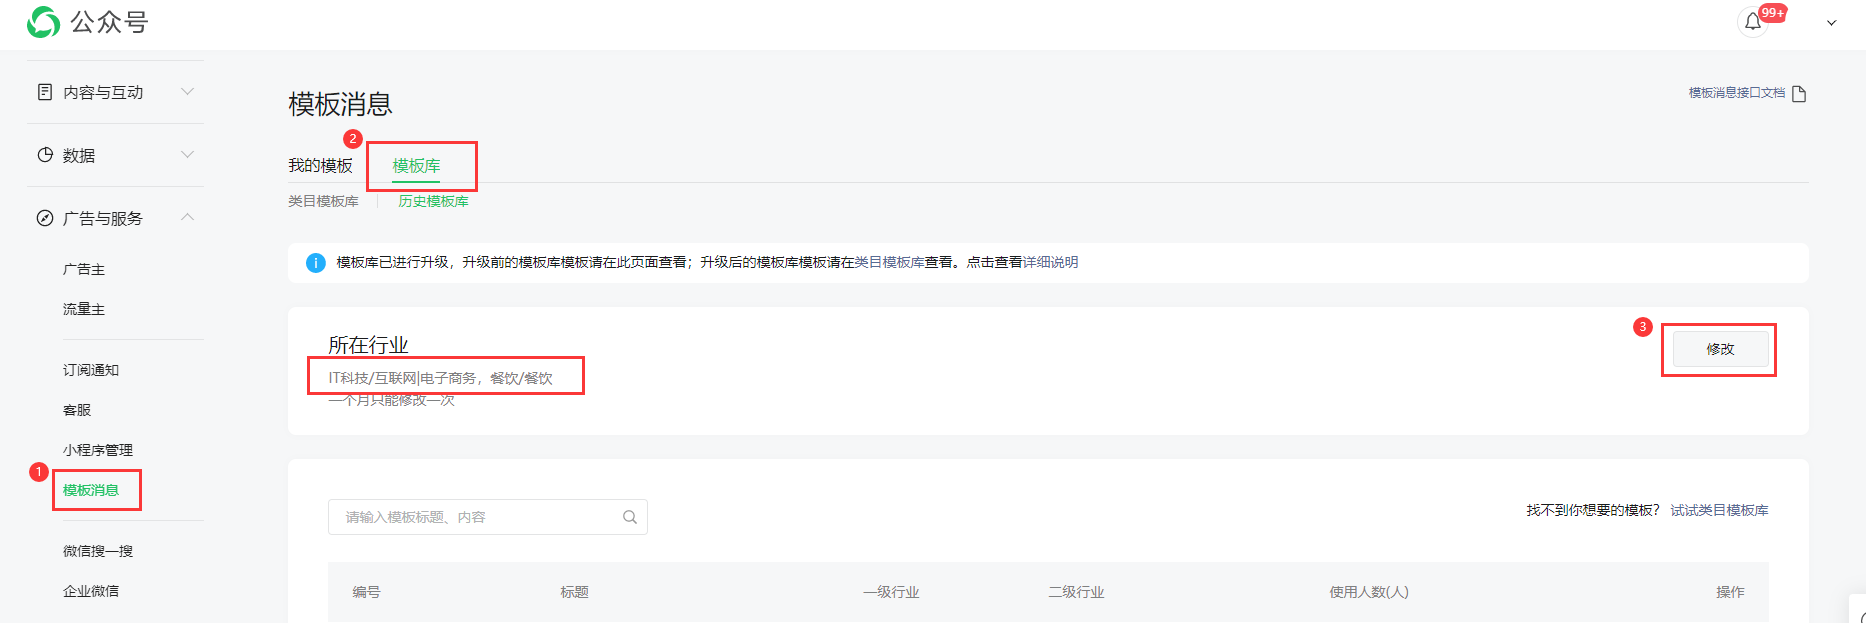Click the document icon beside 模板消息接口文档
Image resolution: width=1866 pixels, height=623 pixels.
tap(1799, 93)
